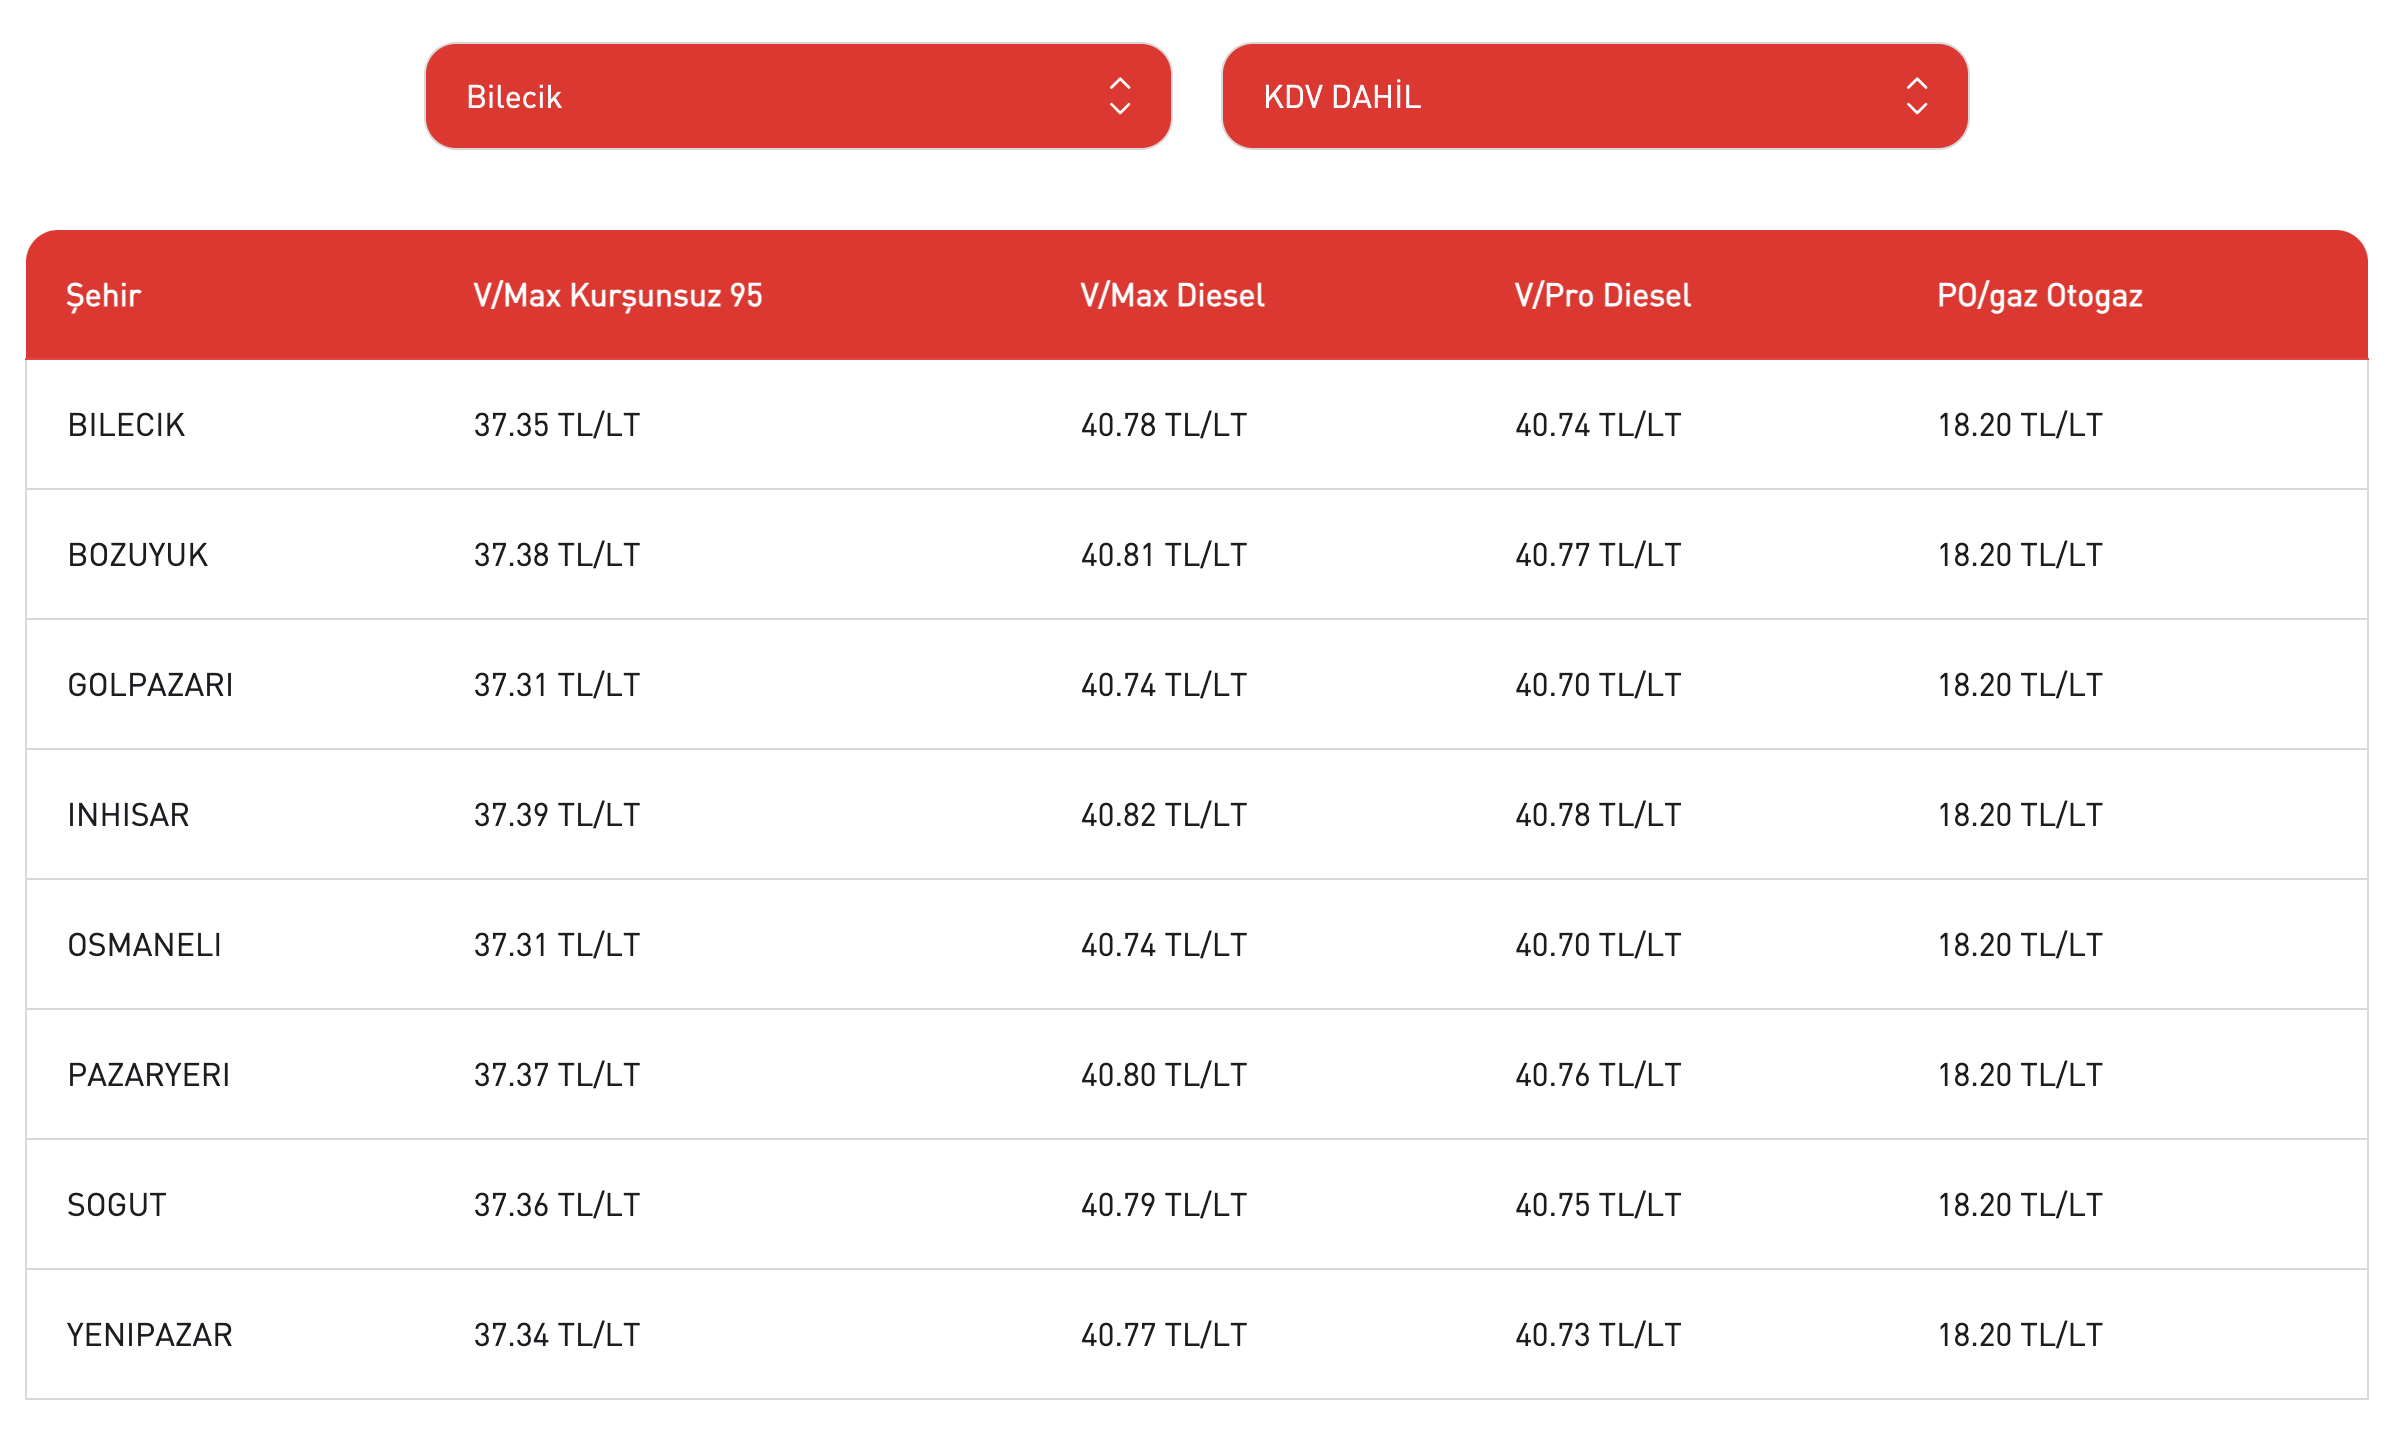Click INHISAR's 40.78 V/Pro Diesel price
Viewport: 2406px width, 1440px height.
tap(1598, 815)
